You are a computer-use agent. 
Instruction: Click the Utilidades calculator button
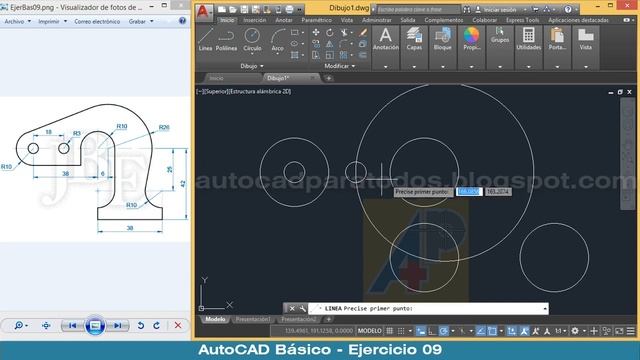(529, 40)
